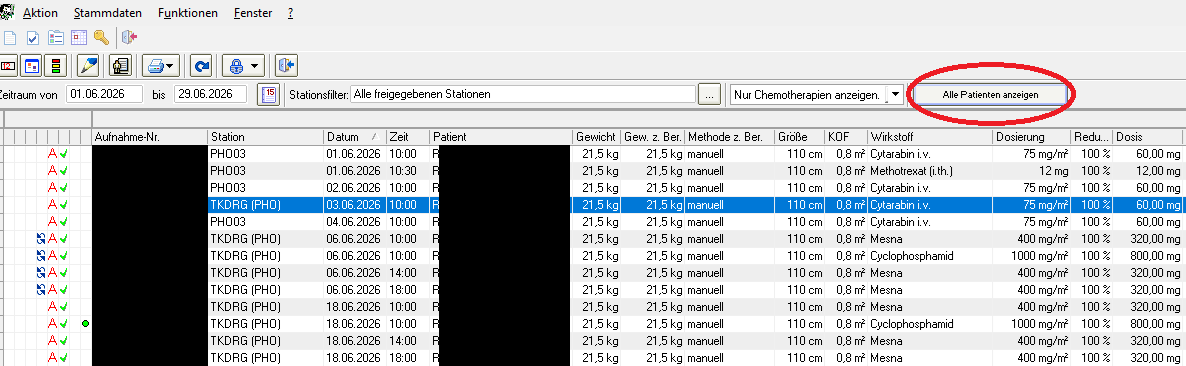Click the '12 mg' Dosierung cell

tap(1032, 171)
